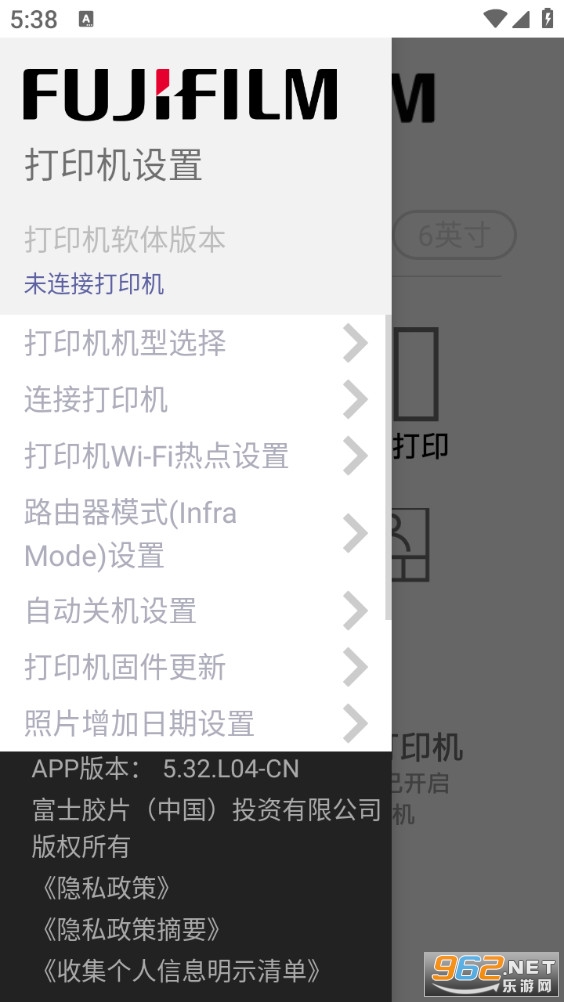Image resolution: width=564 pixels, height=1002 pixels.
Task: Open 自动关机设置 item
Action: tap(195, 610)
